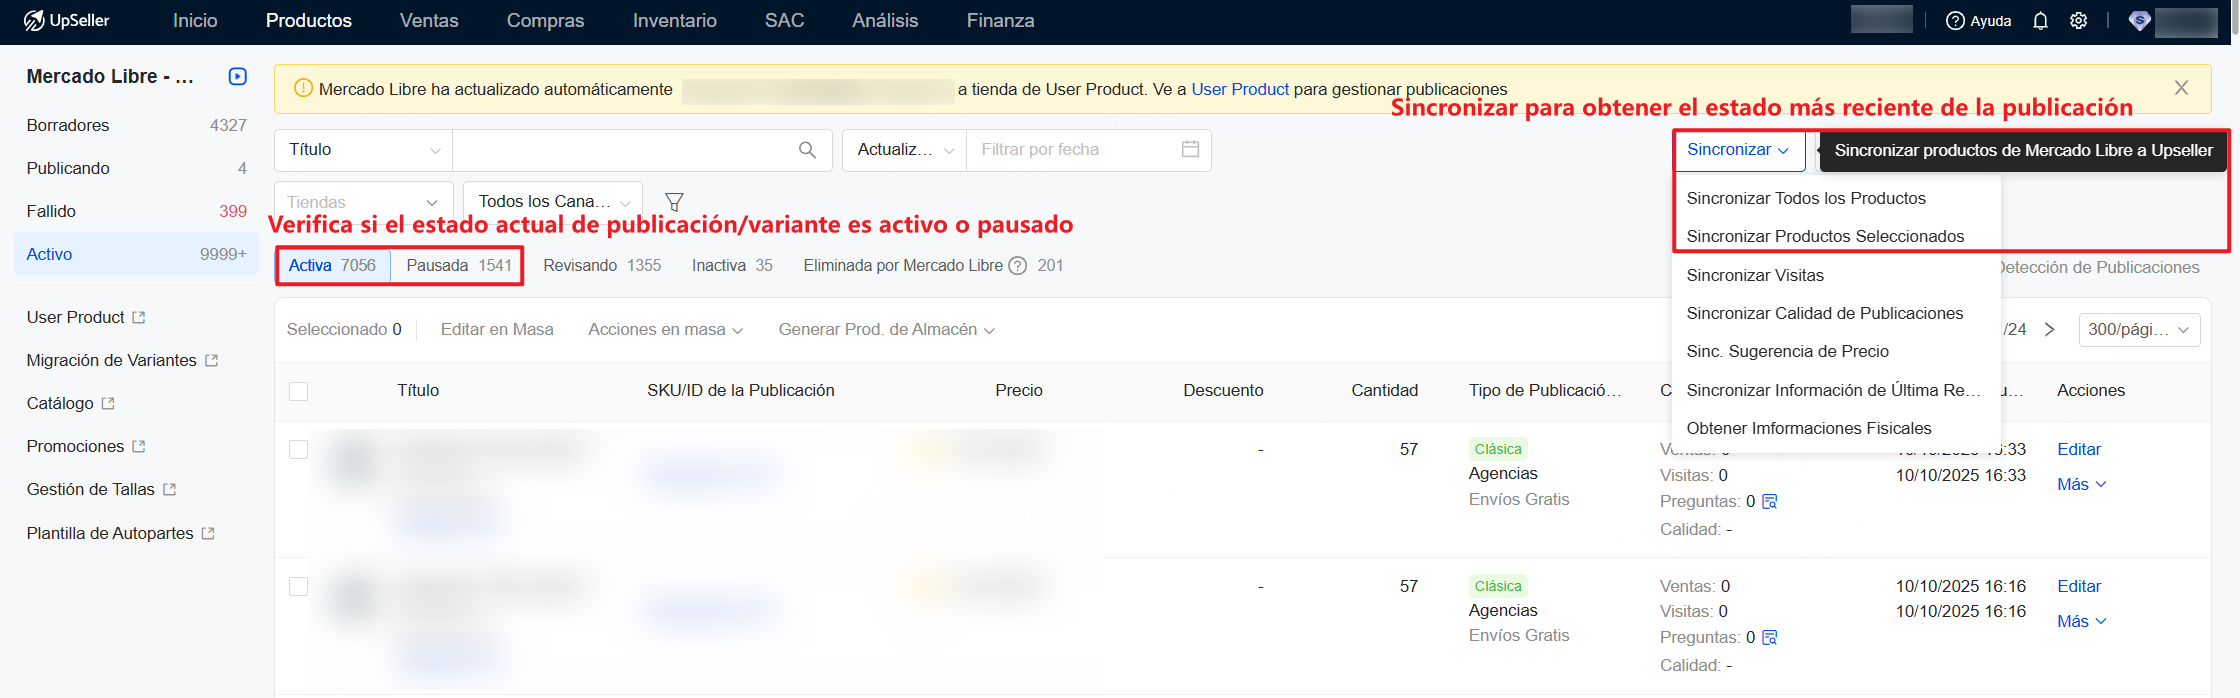Go to next page arrow
Image resolution: width=2240 pixels, height=698 pixels.
pos(2049,330)
